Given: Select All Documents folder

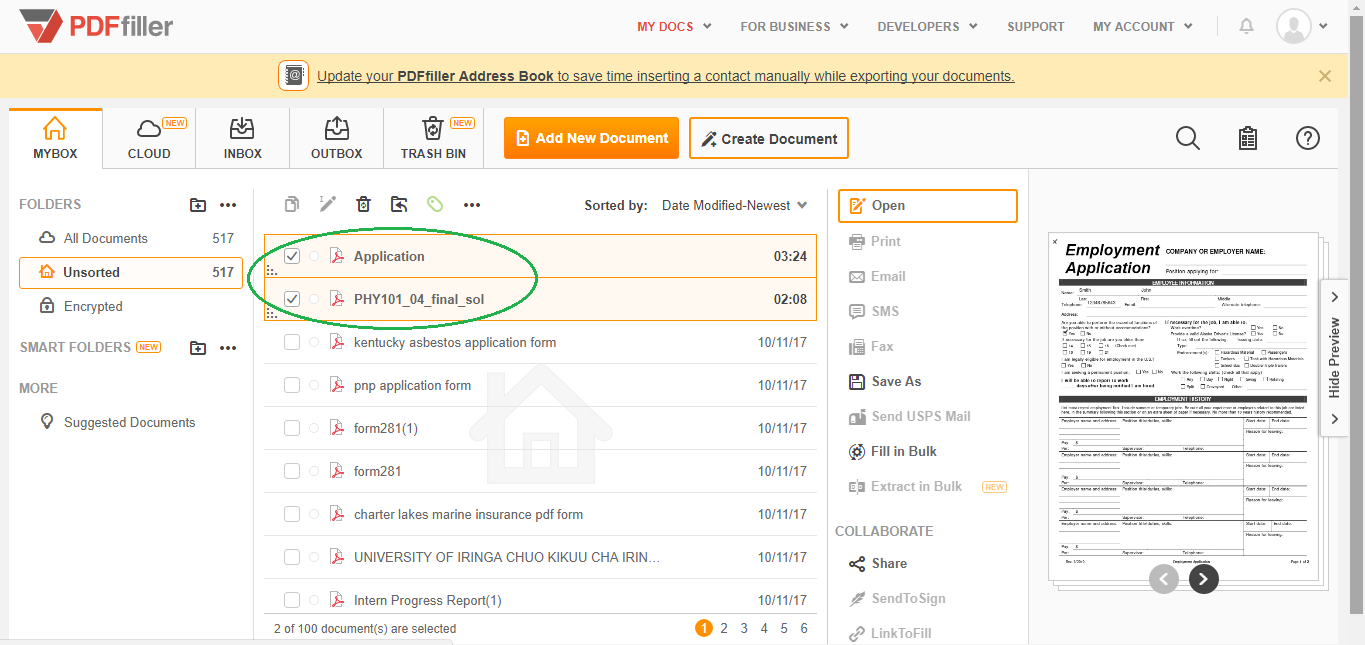Looking at the screenshot, I should [131, 238].
